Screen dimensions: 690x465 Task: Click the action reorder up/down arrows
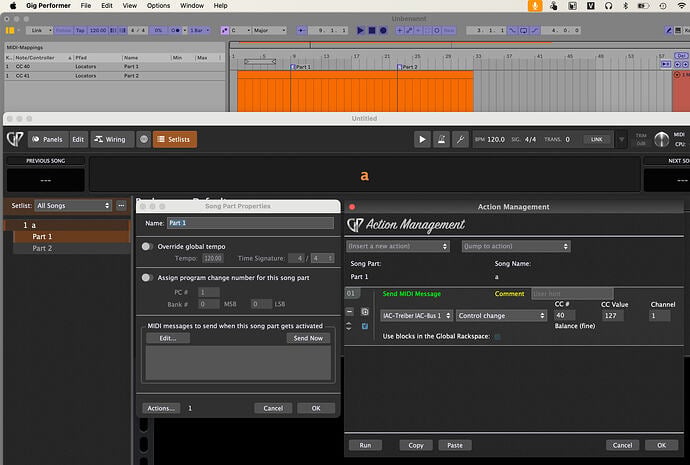pyautogui.click(x=349, y=326)
